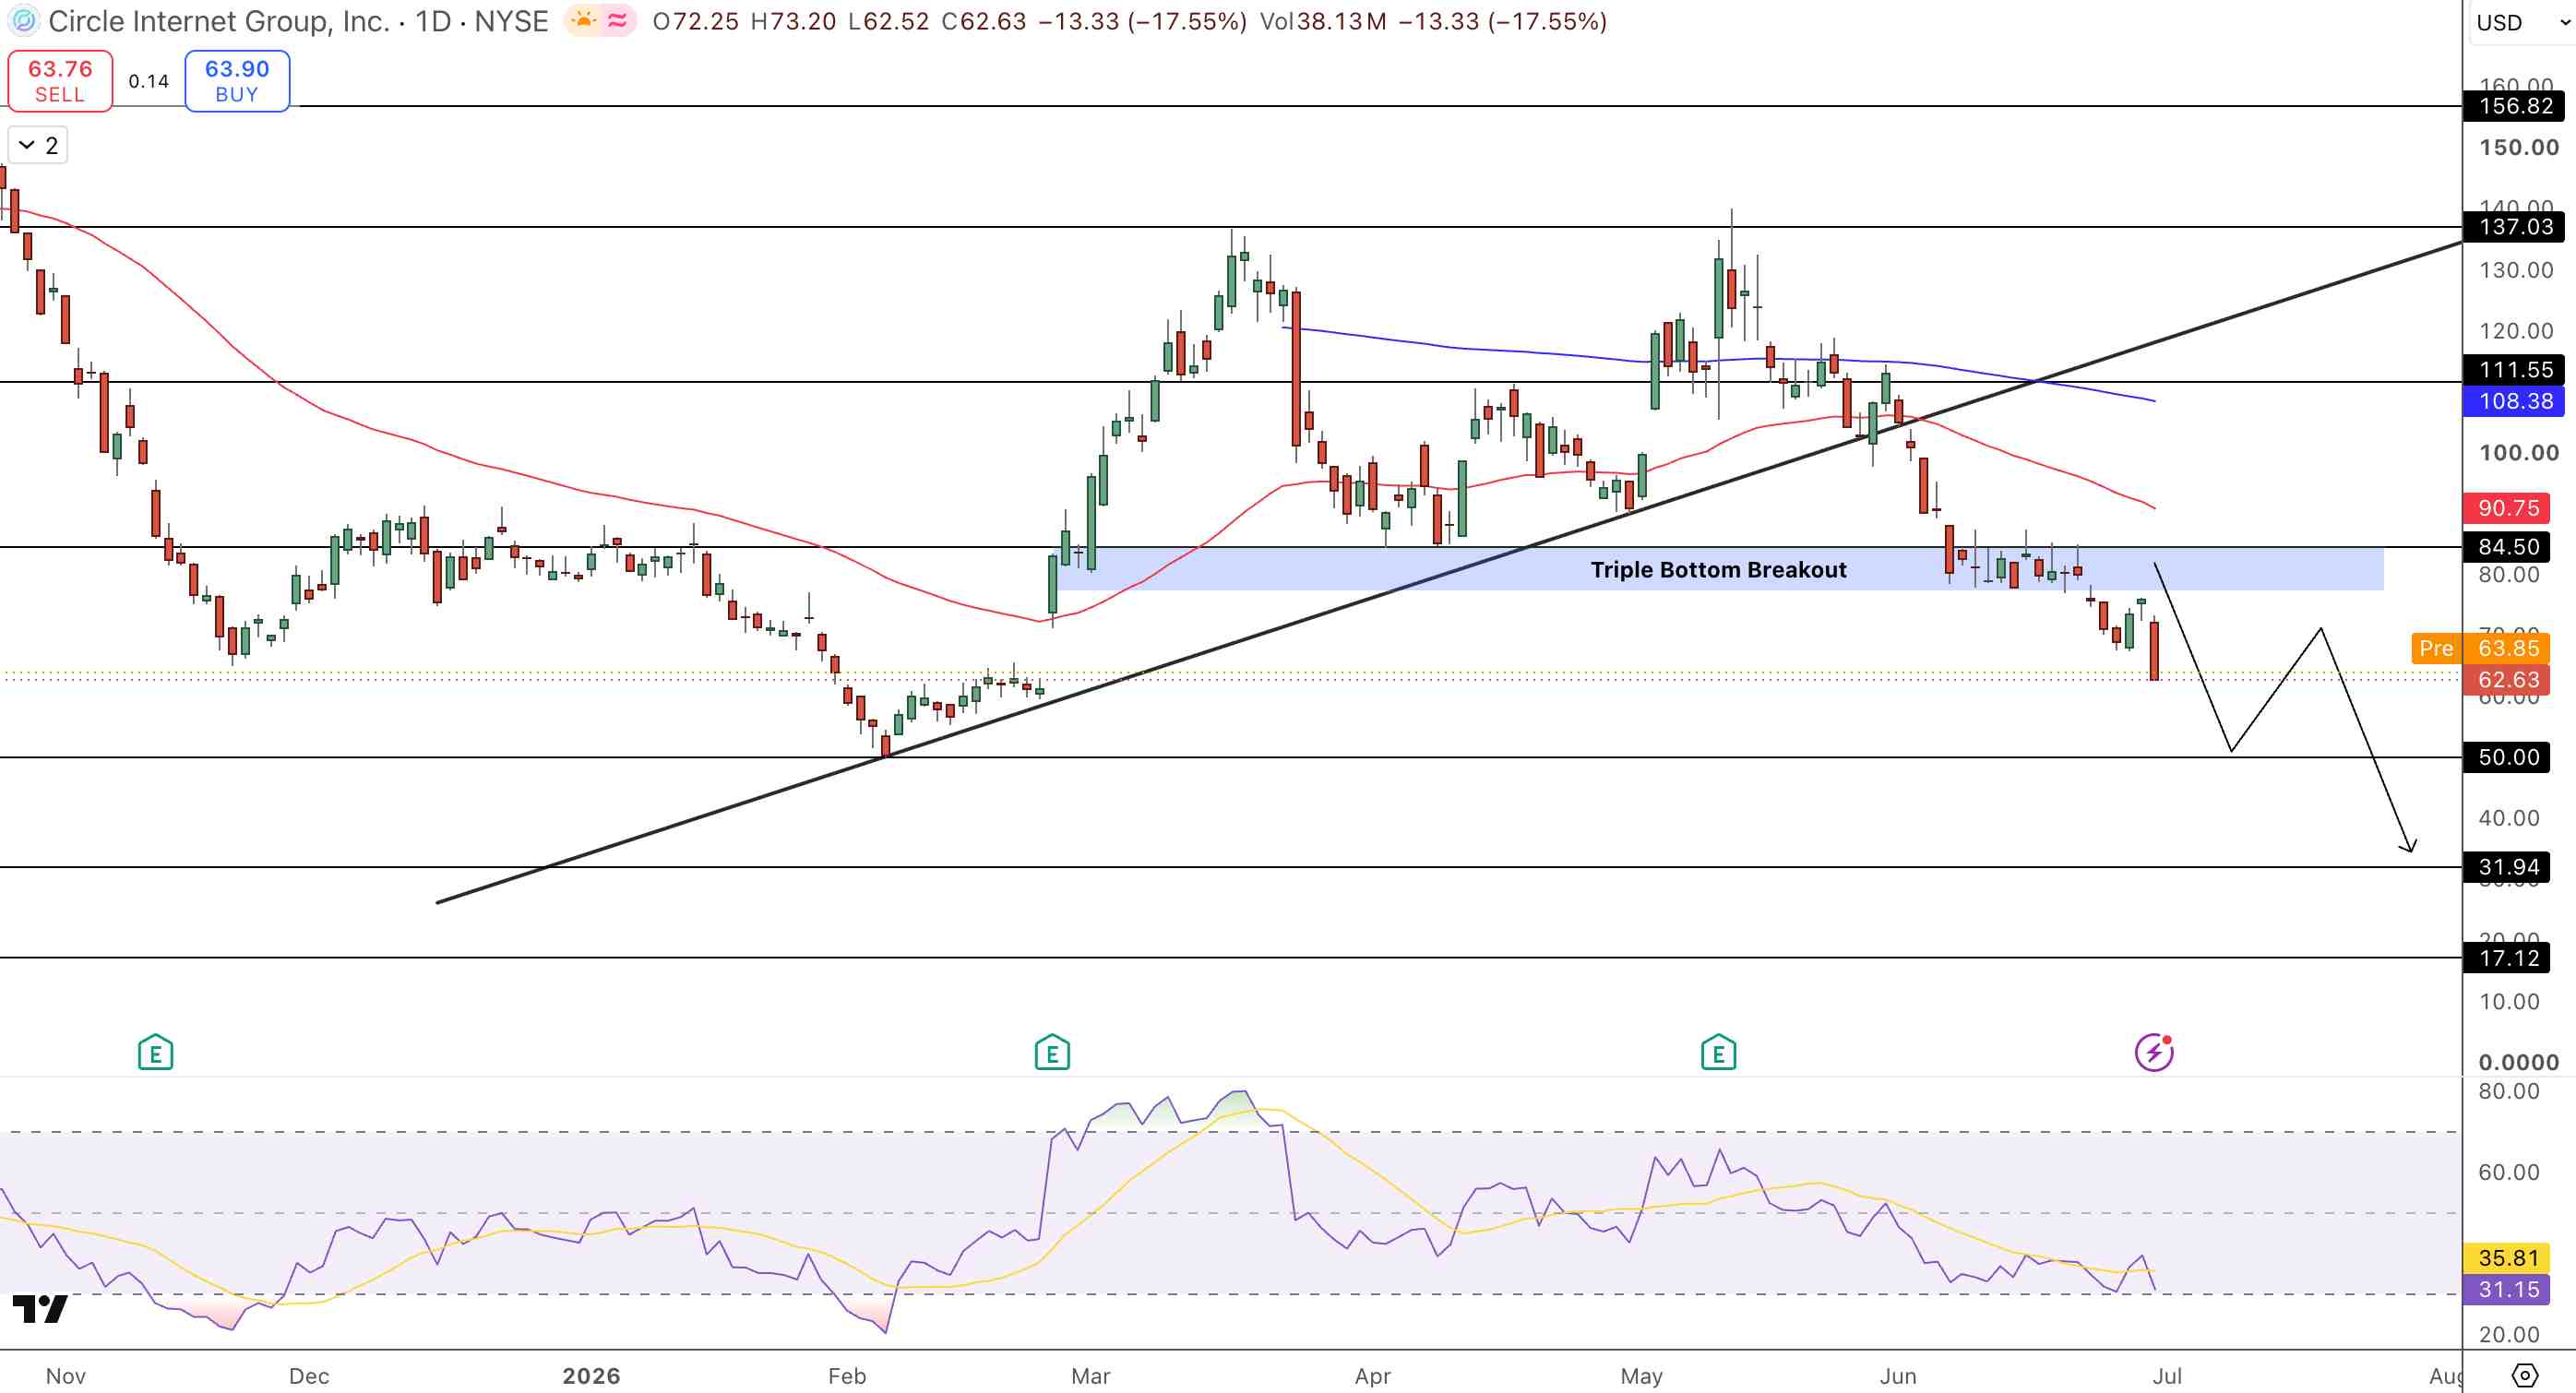Click the 60.00 tick on the RSI scale
Image resolution: width=2576 pixels, height=1393 pixels.
(x=2508, y=1172)
